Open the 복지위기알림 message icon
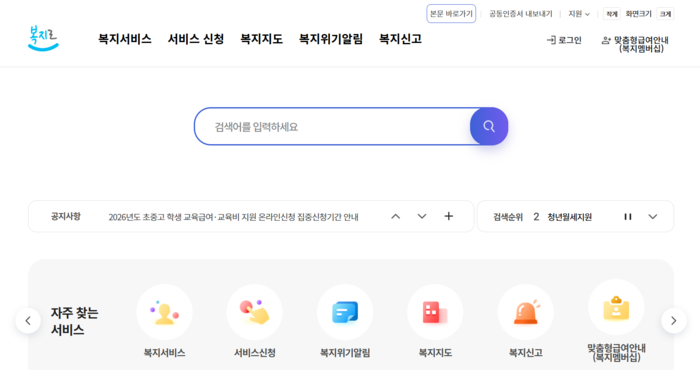Viewport: 700px width, 370px height. (x=345, y=312)
